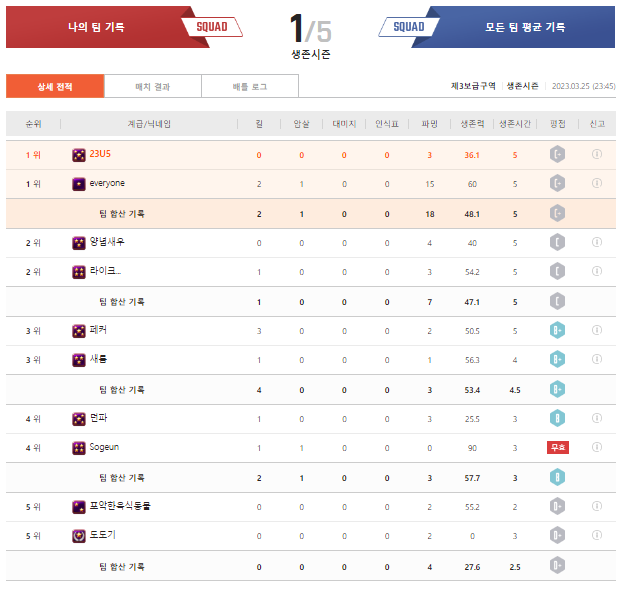Image resolution: width=622 pixels, height=589 pixels.
Task: Click the grade badge in the 페커 row
Action: click(x=558, y=331)
